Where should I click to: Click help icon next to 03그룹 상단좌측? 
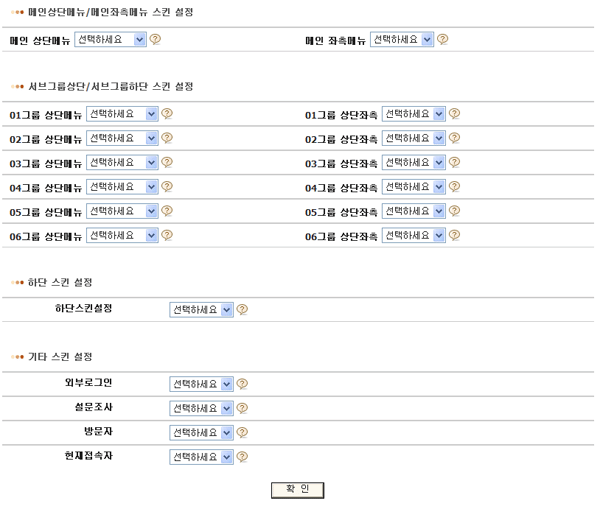[454, 163]
